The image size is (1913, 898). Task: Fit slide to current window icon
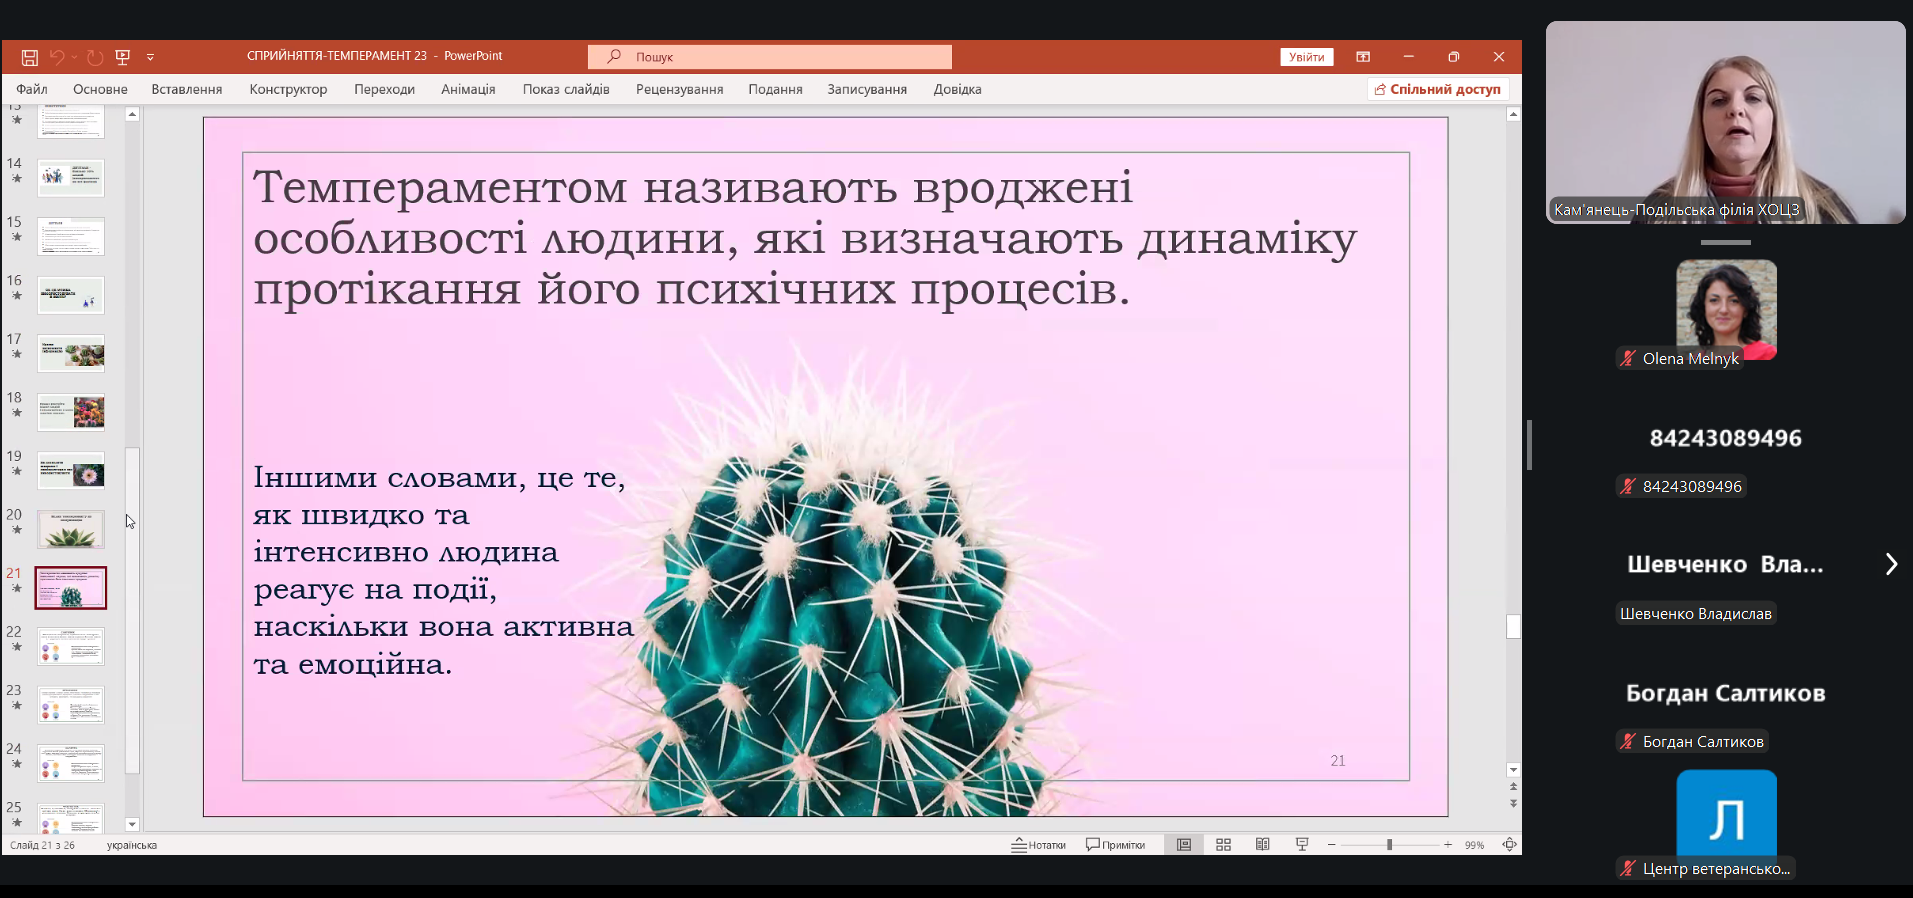pos(1509,845)
